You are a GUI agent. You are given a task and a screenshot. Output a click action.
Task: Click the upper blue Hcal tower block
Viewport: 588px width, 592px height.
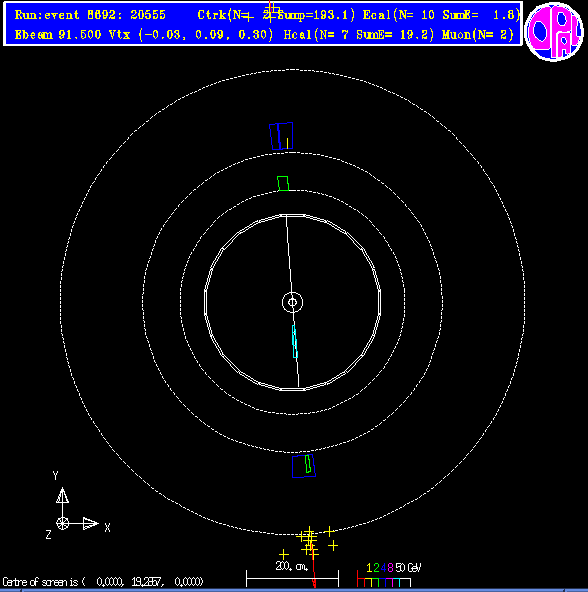point(281,136)
